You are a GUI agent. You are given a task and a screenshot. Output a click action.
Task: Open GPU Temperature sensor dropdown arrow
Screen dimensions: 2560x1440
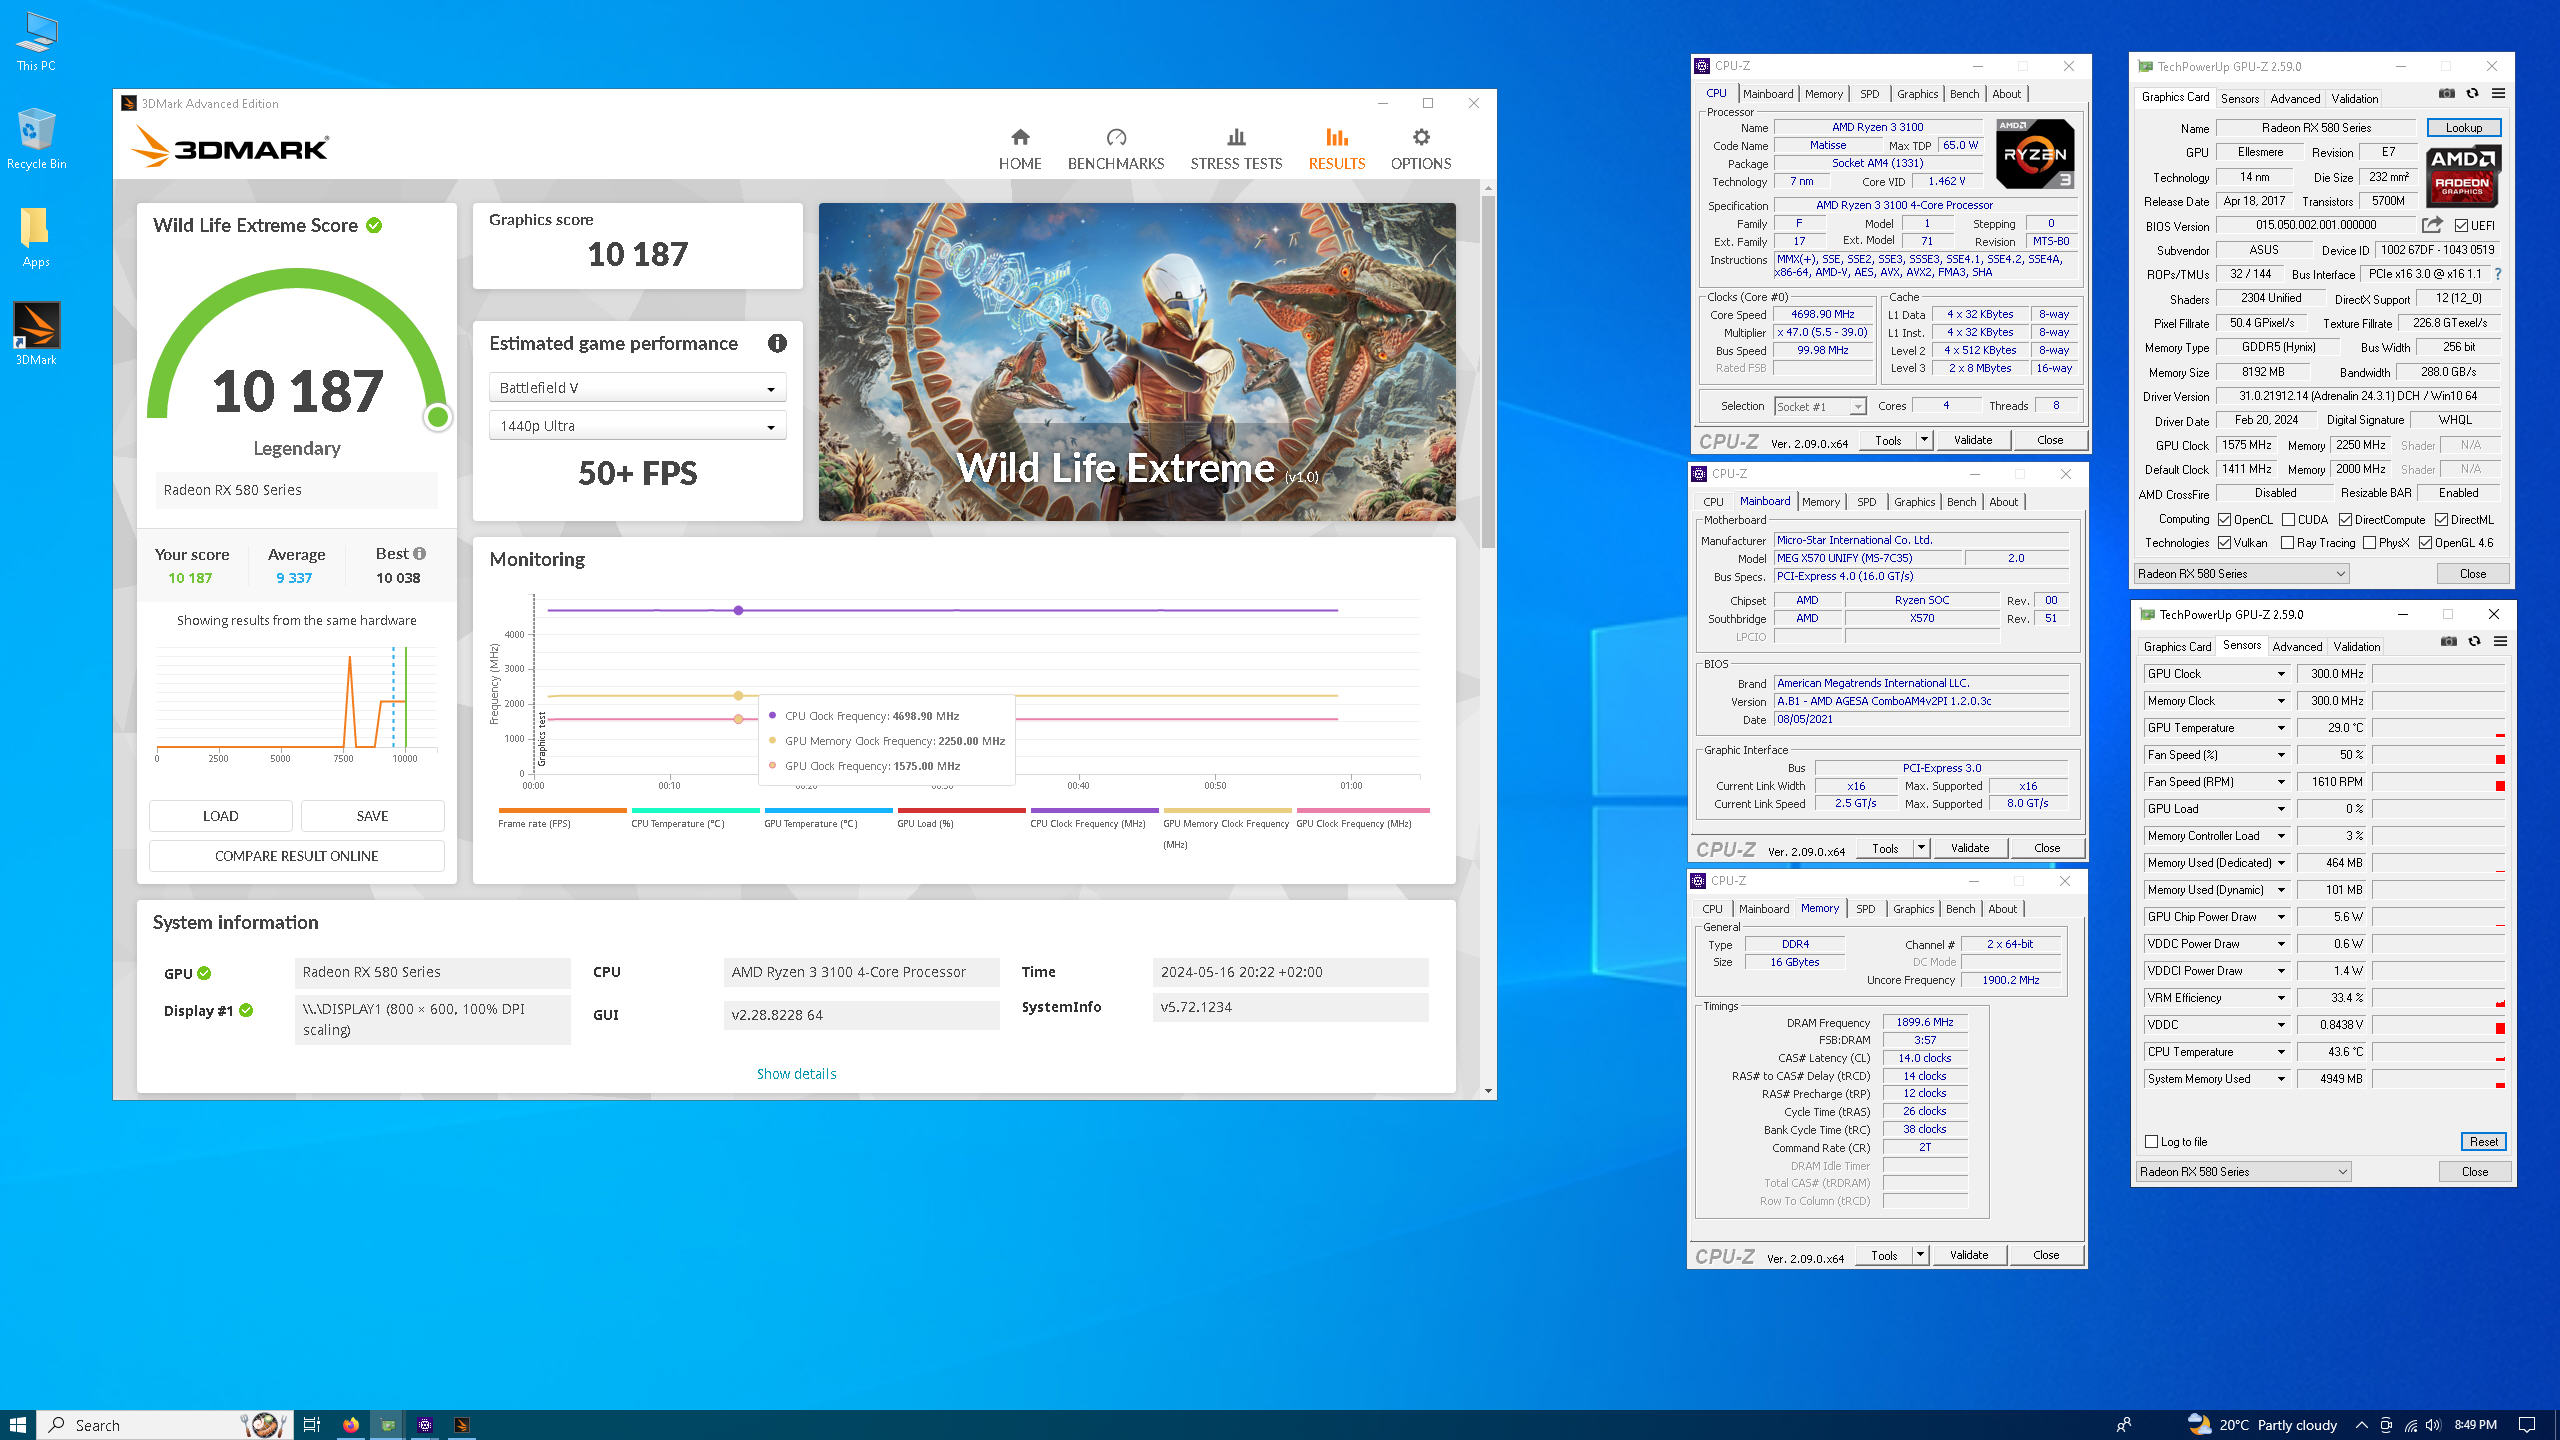[2281, 728]
